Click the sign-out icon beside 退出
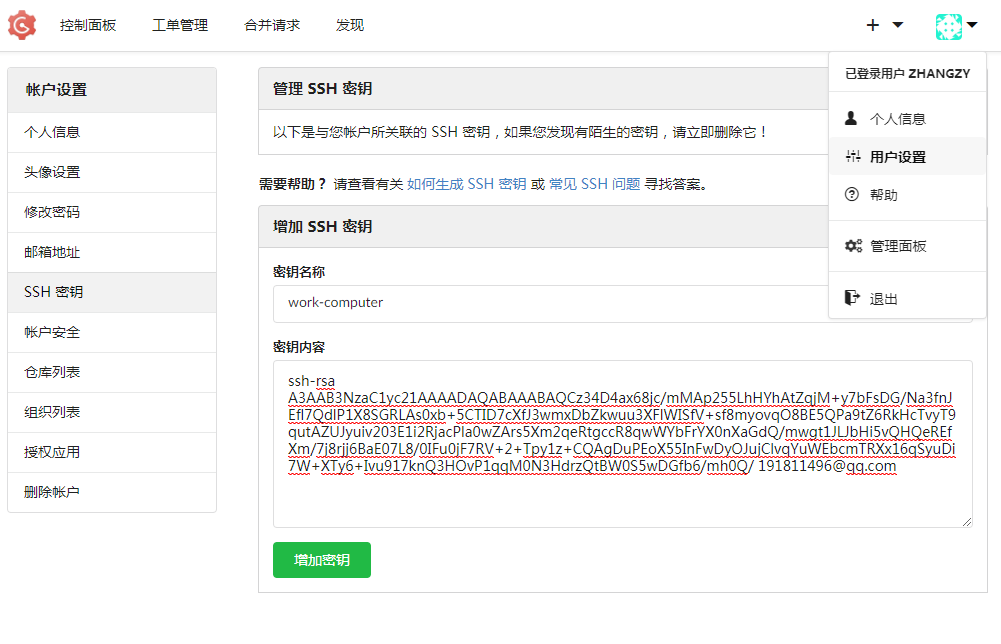Viewport: 1001px width, 644px height. [852, 298]
